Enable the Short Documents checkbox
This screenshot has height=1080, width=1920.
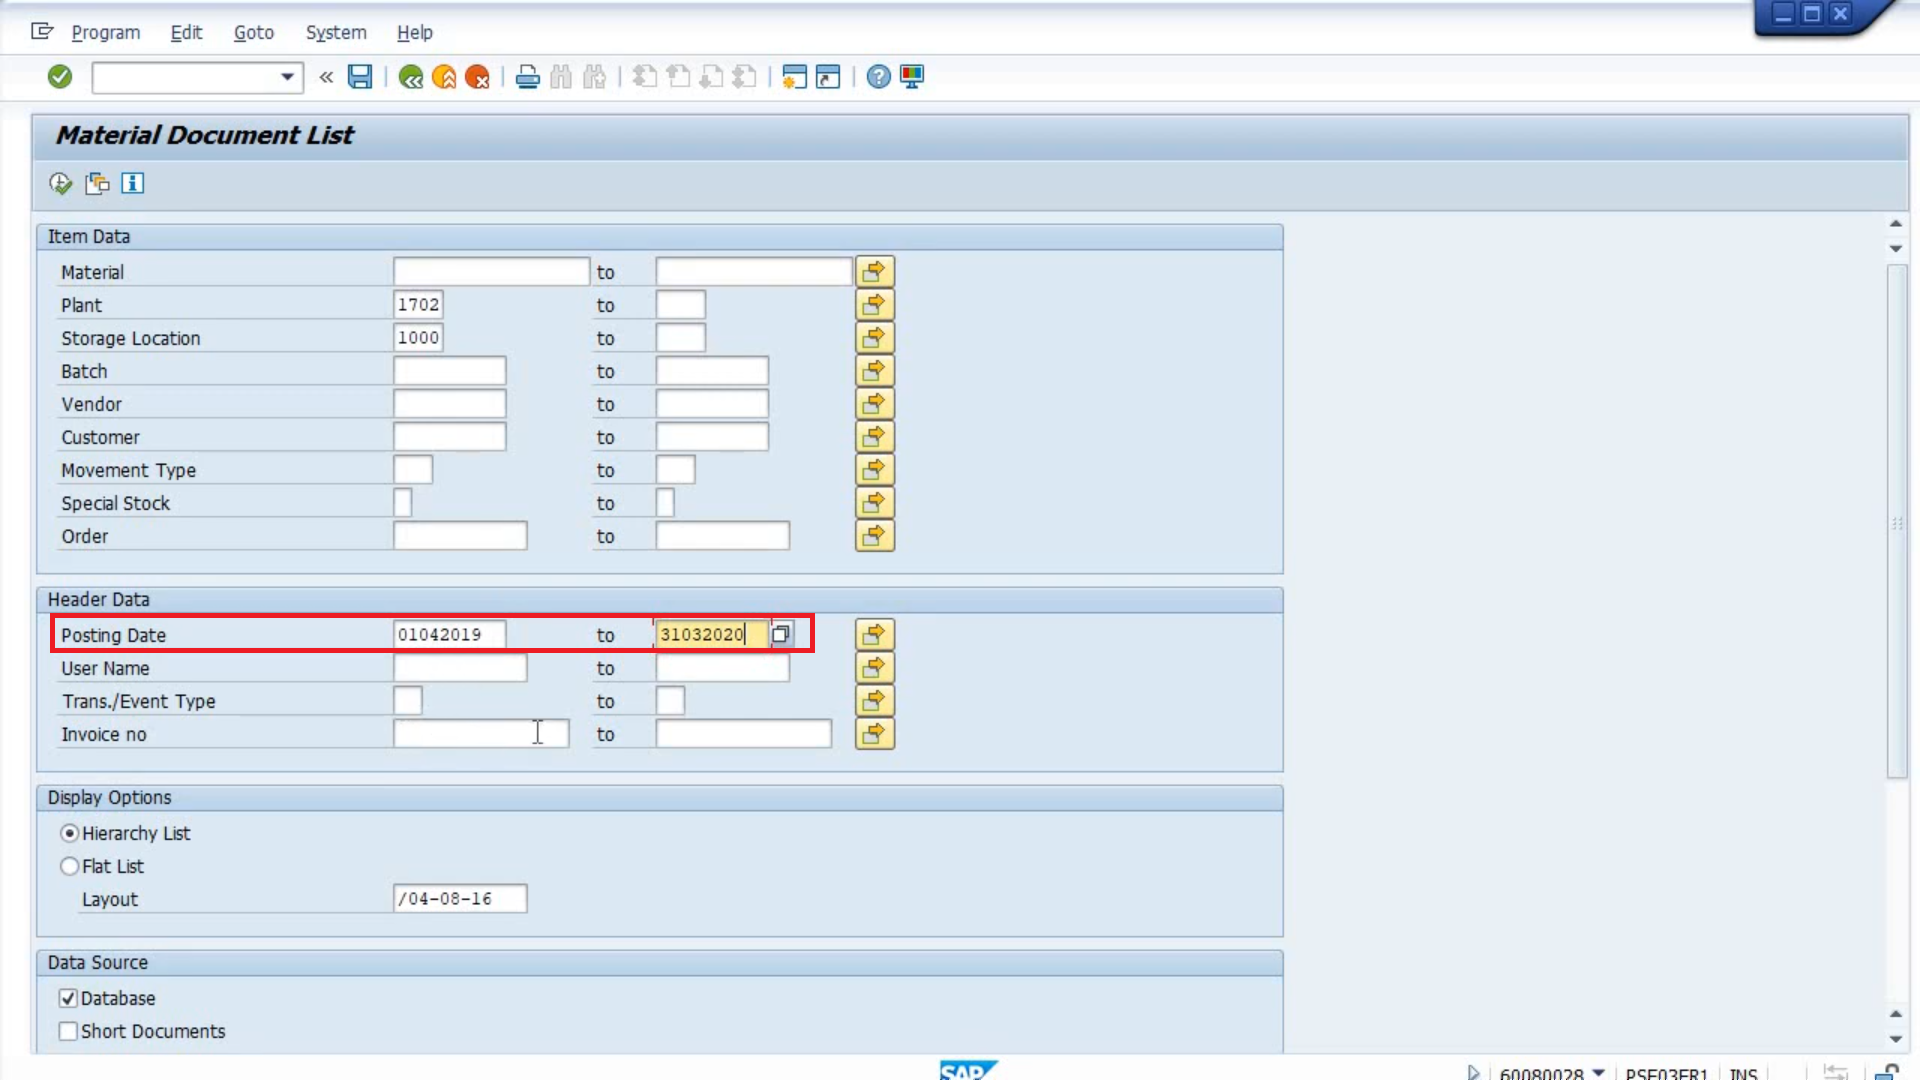(x=67, y=1031)
